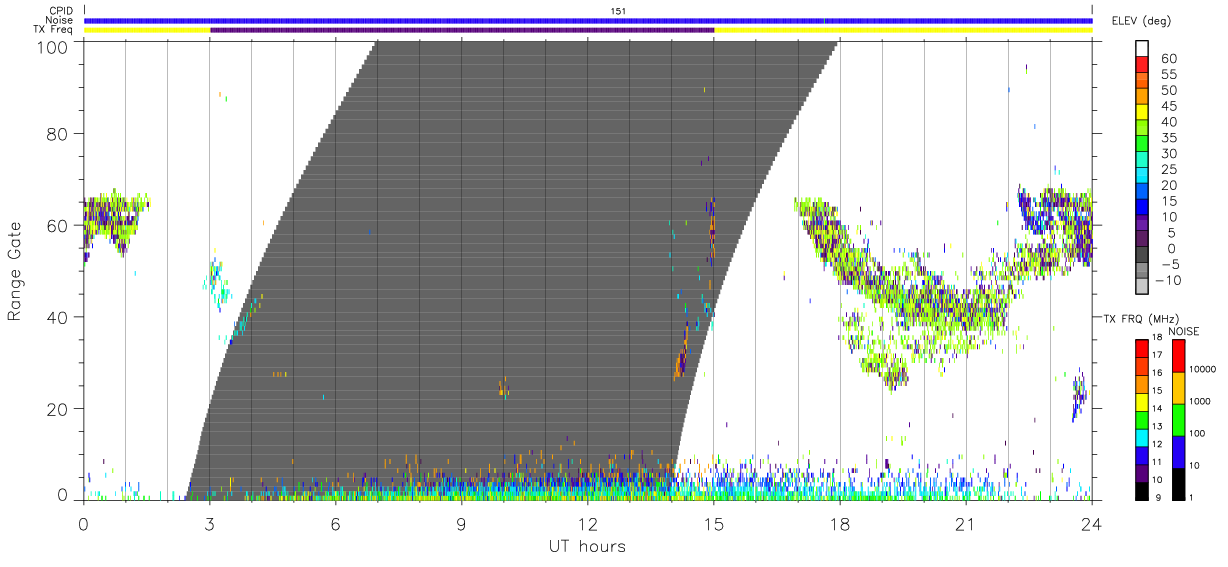1228x567 pixels.
Task: Click the ELEV colorbar label 45
Action: tap(1169, 106)
